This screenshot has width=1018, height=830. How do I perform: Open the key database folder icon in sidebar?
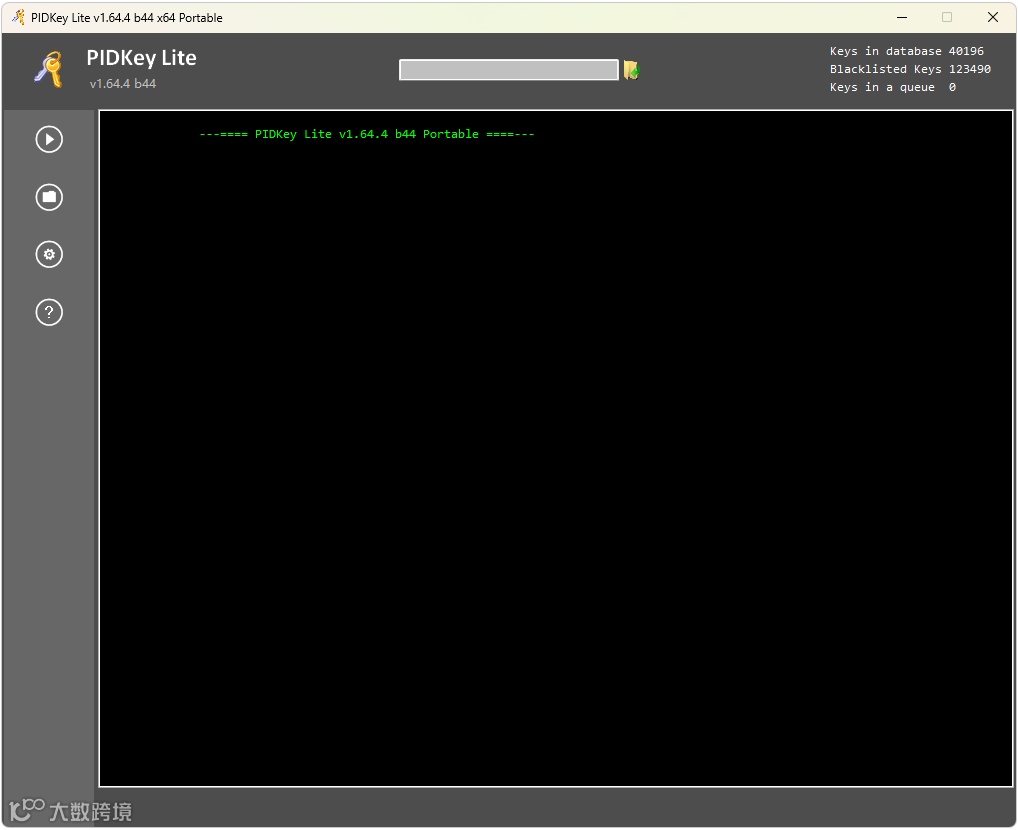49,197
